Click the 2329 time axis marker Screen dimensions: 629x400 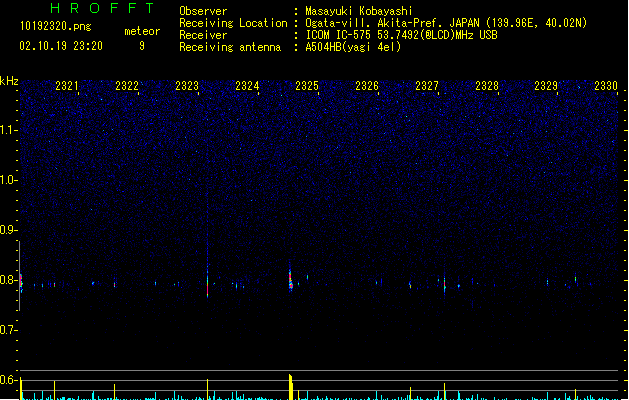click(546, 86)
